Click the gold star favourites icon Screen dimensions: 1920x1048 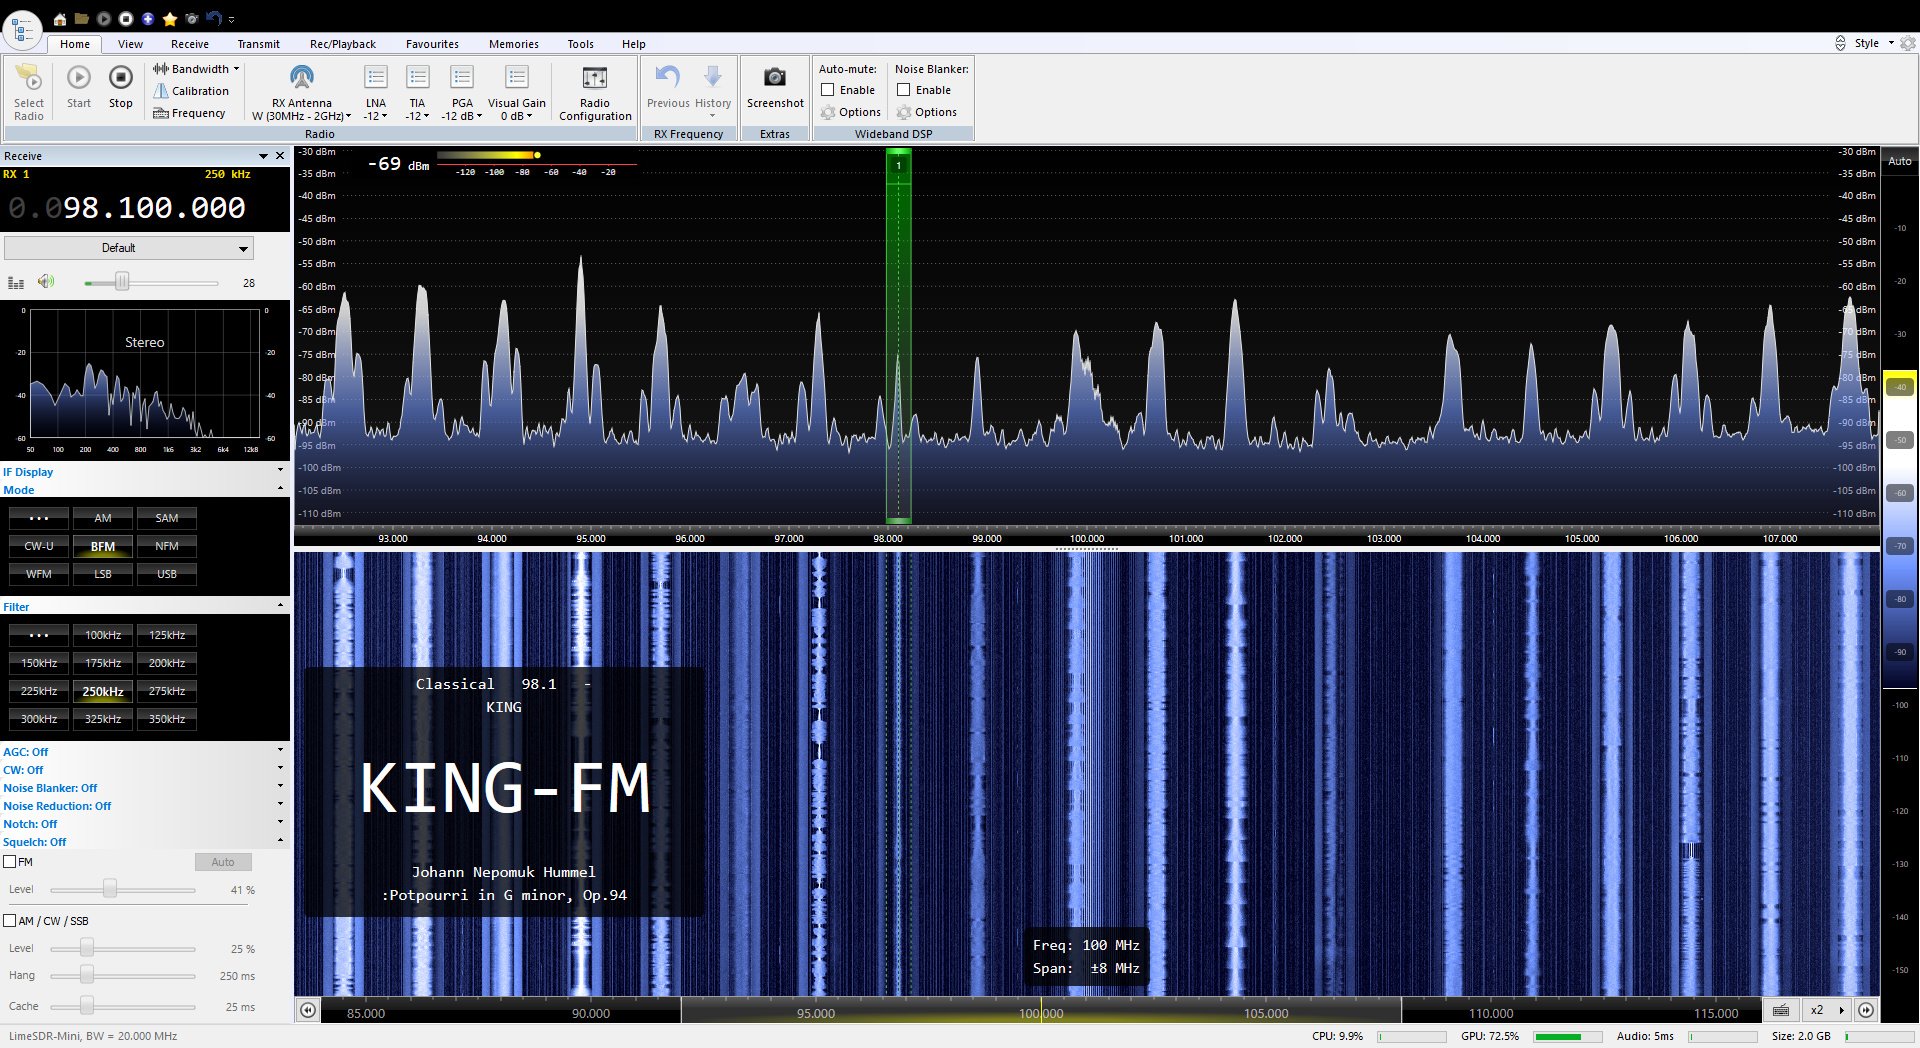tap(170, 19)
